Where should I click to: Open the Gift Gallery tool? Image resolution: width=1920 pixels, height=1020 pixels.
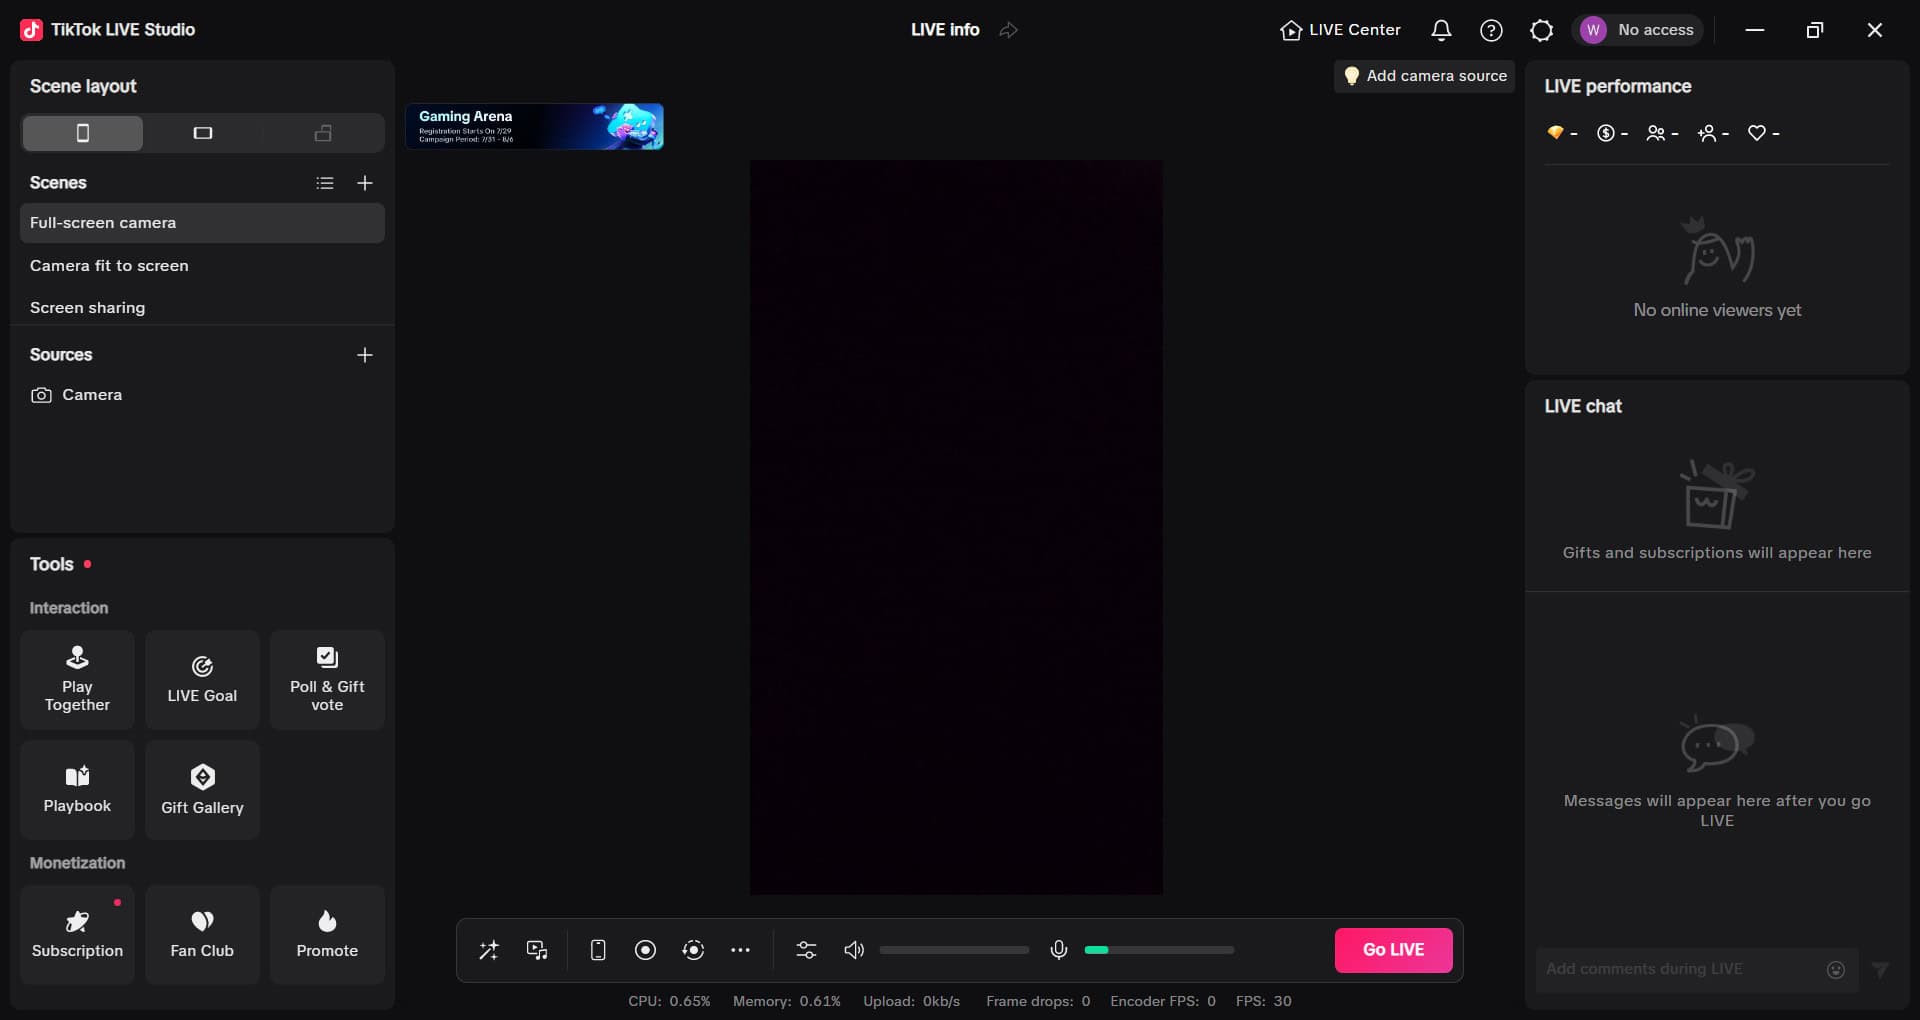pos(202,790)
